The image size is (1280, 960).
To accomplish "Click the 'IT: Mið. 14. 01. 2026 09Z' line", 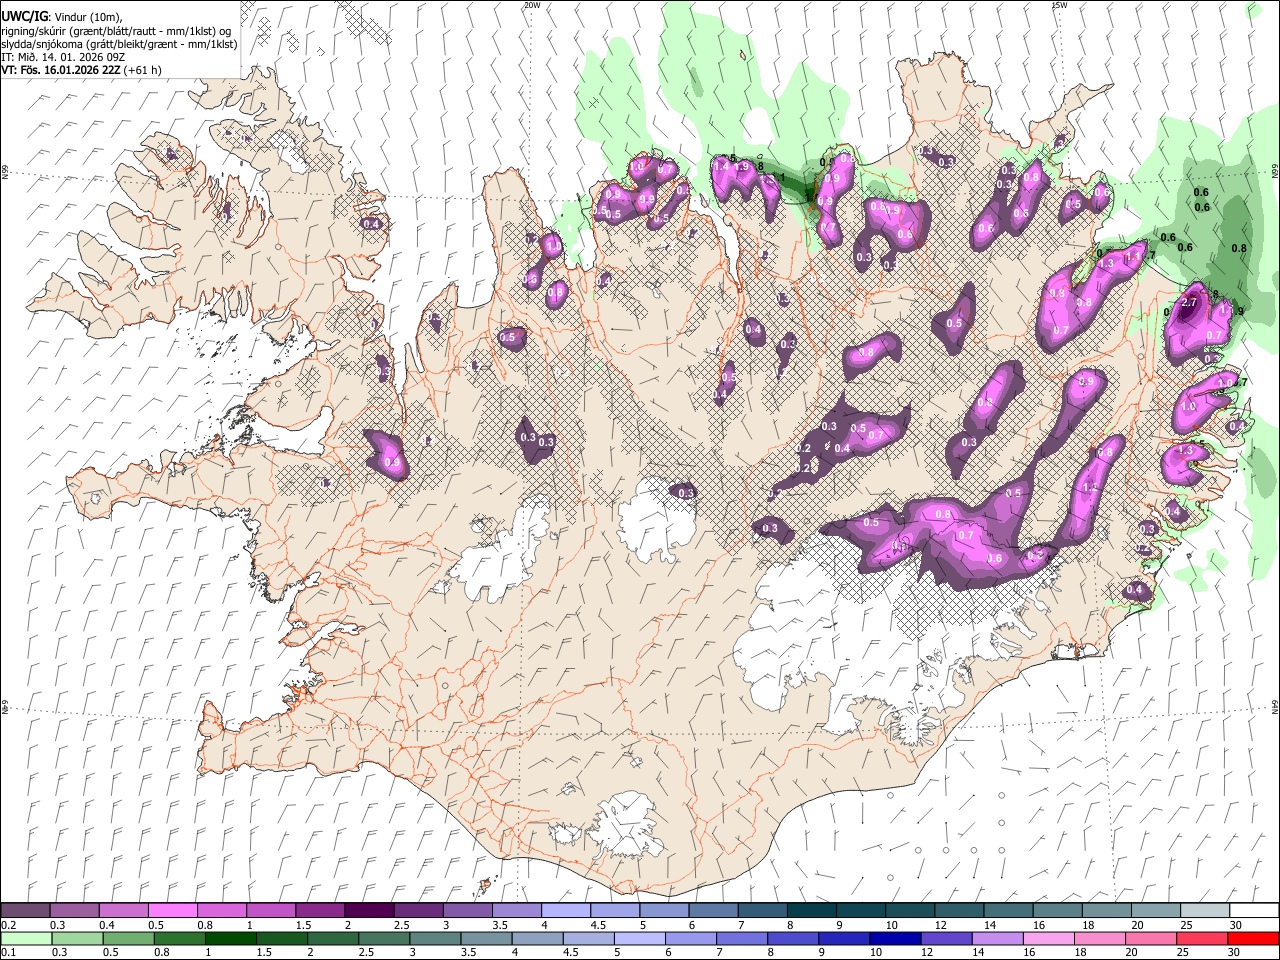I will pos(62,57).
